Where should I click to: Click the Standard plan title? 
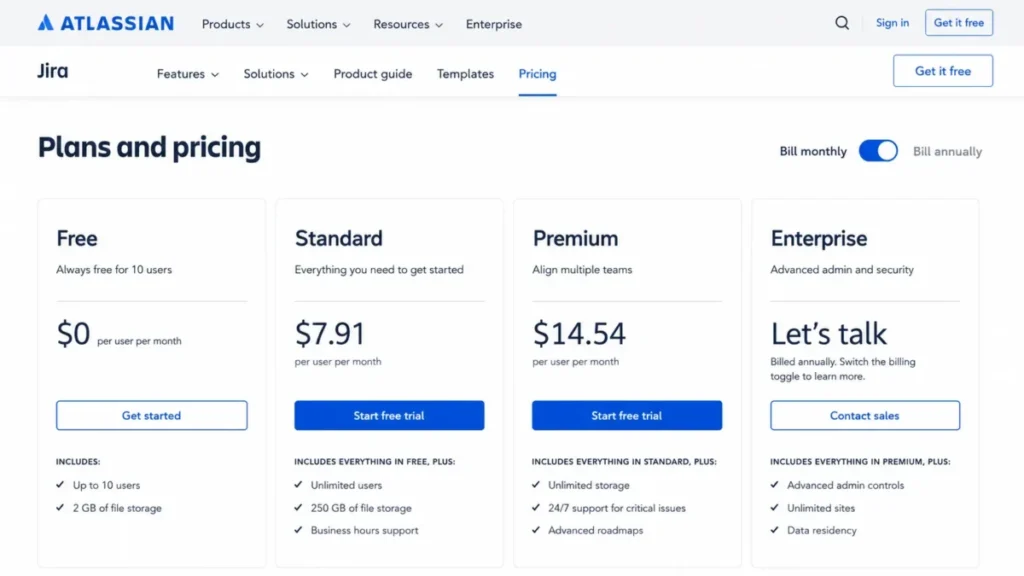[338, 238]
